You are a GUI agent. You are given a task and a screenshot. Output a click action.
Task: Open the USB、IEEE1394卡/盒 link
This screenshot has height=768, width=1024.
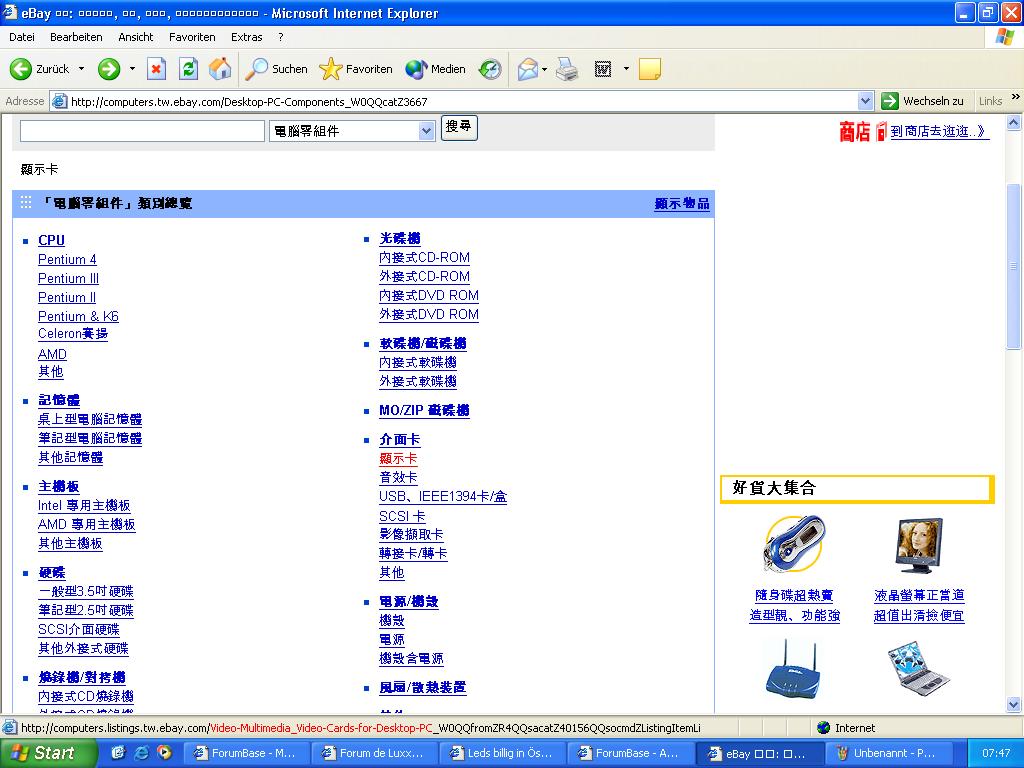[443, 496]
